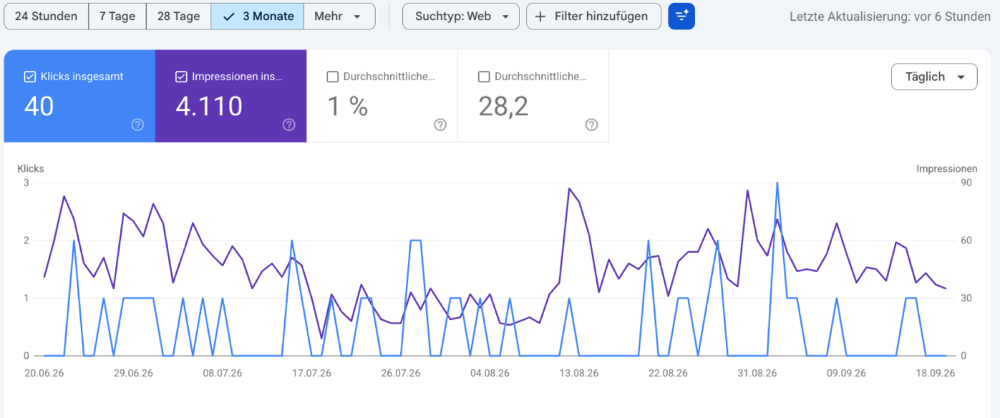This screenshot has width=1000, height=418.
Task: Enable the checkbox on the 28,2 card
Action: point(483,77)
